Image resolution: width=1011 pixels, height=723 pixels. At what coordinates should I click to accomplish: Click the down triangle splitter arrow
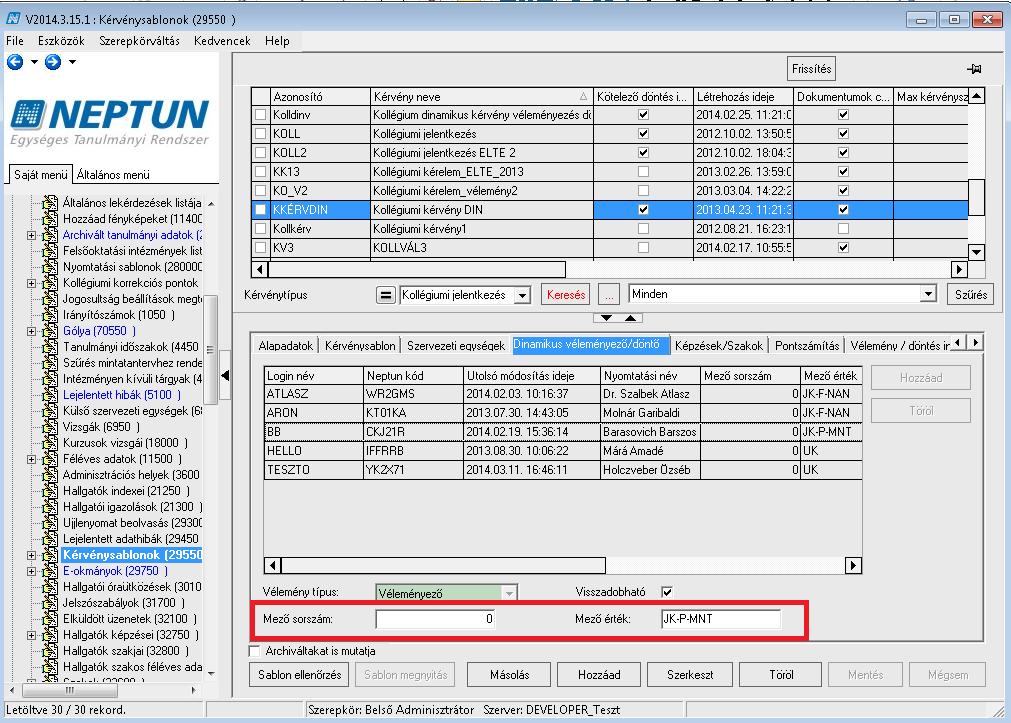point(606,317)
